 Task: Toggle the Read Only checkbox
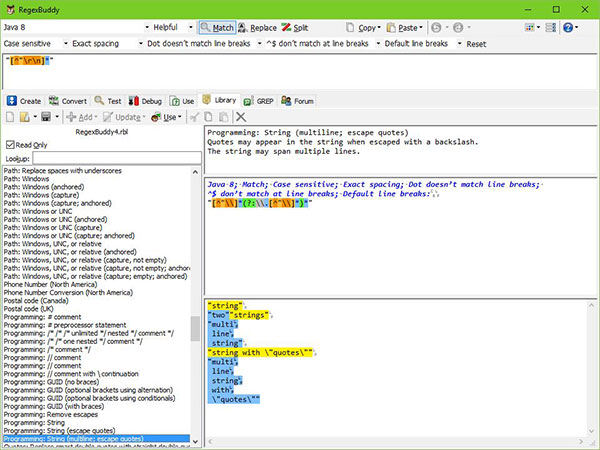point(10,145)
